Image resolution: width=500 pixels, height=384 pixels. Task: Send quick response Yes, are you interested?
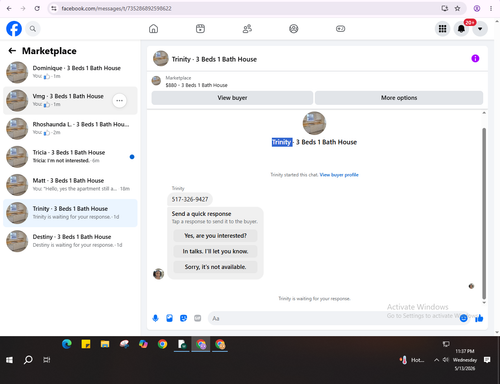[215, 236]
